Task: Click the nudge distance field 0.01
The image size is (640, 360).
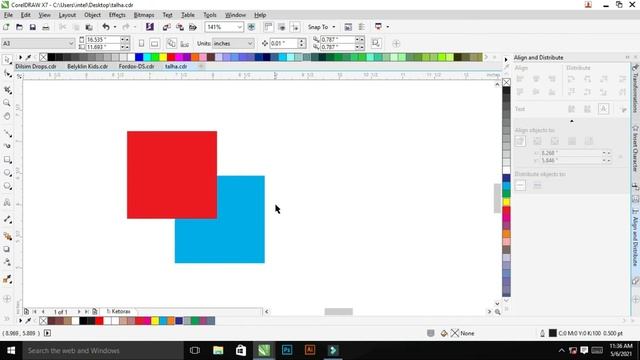Action: 283,43
